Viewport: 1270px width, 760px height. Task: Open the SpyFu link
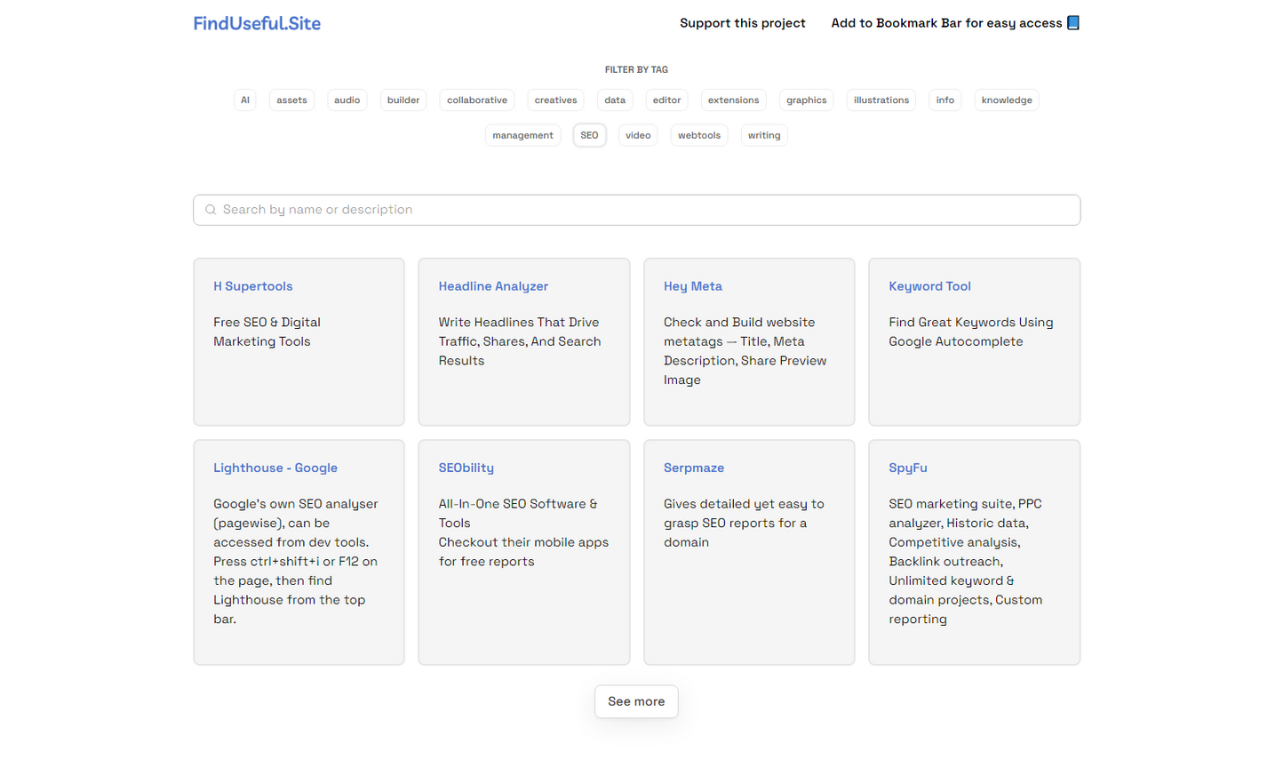(x=908, y=468)
